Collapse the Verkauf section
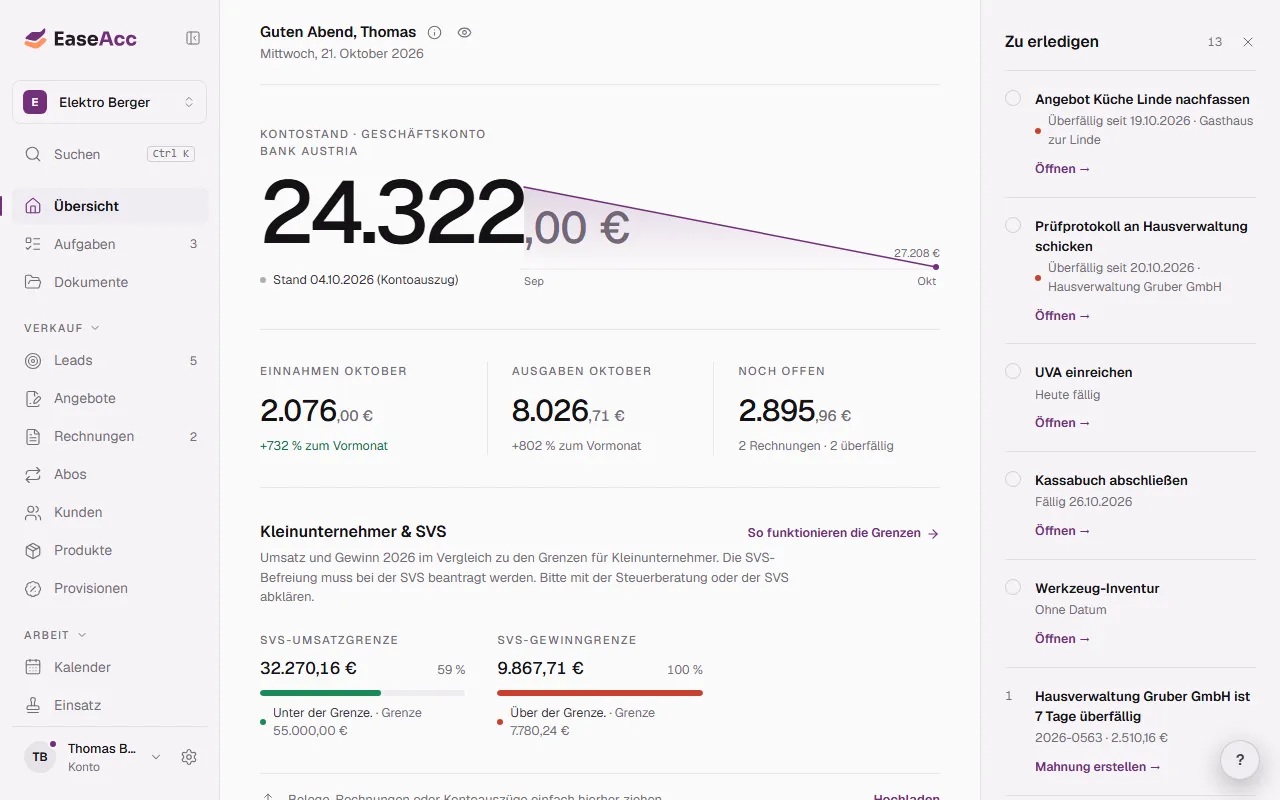 [x=62, y=328]
